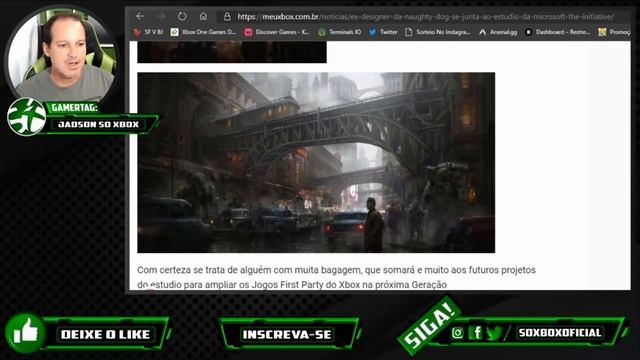Click the Twitter bird icon in overlay
640x360 pixels.
[x=494, y=333]
